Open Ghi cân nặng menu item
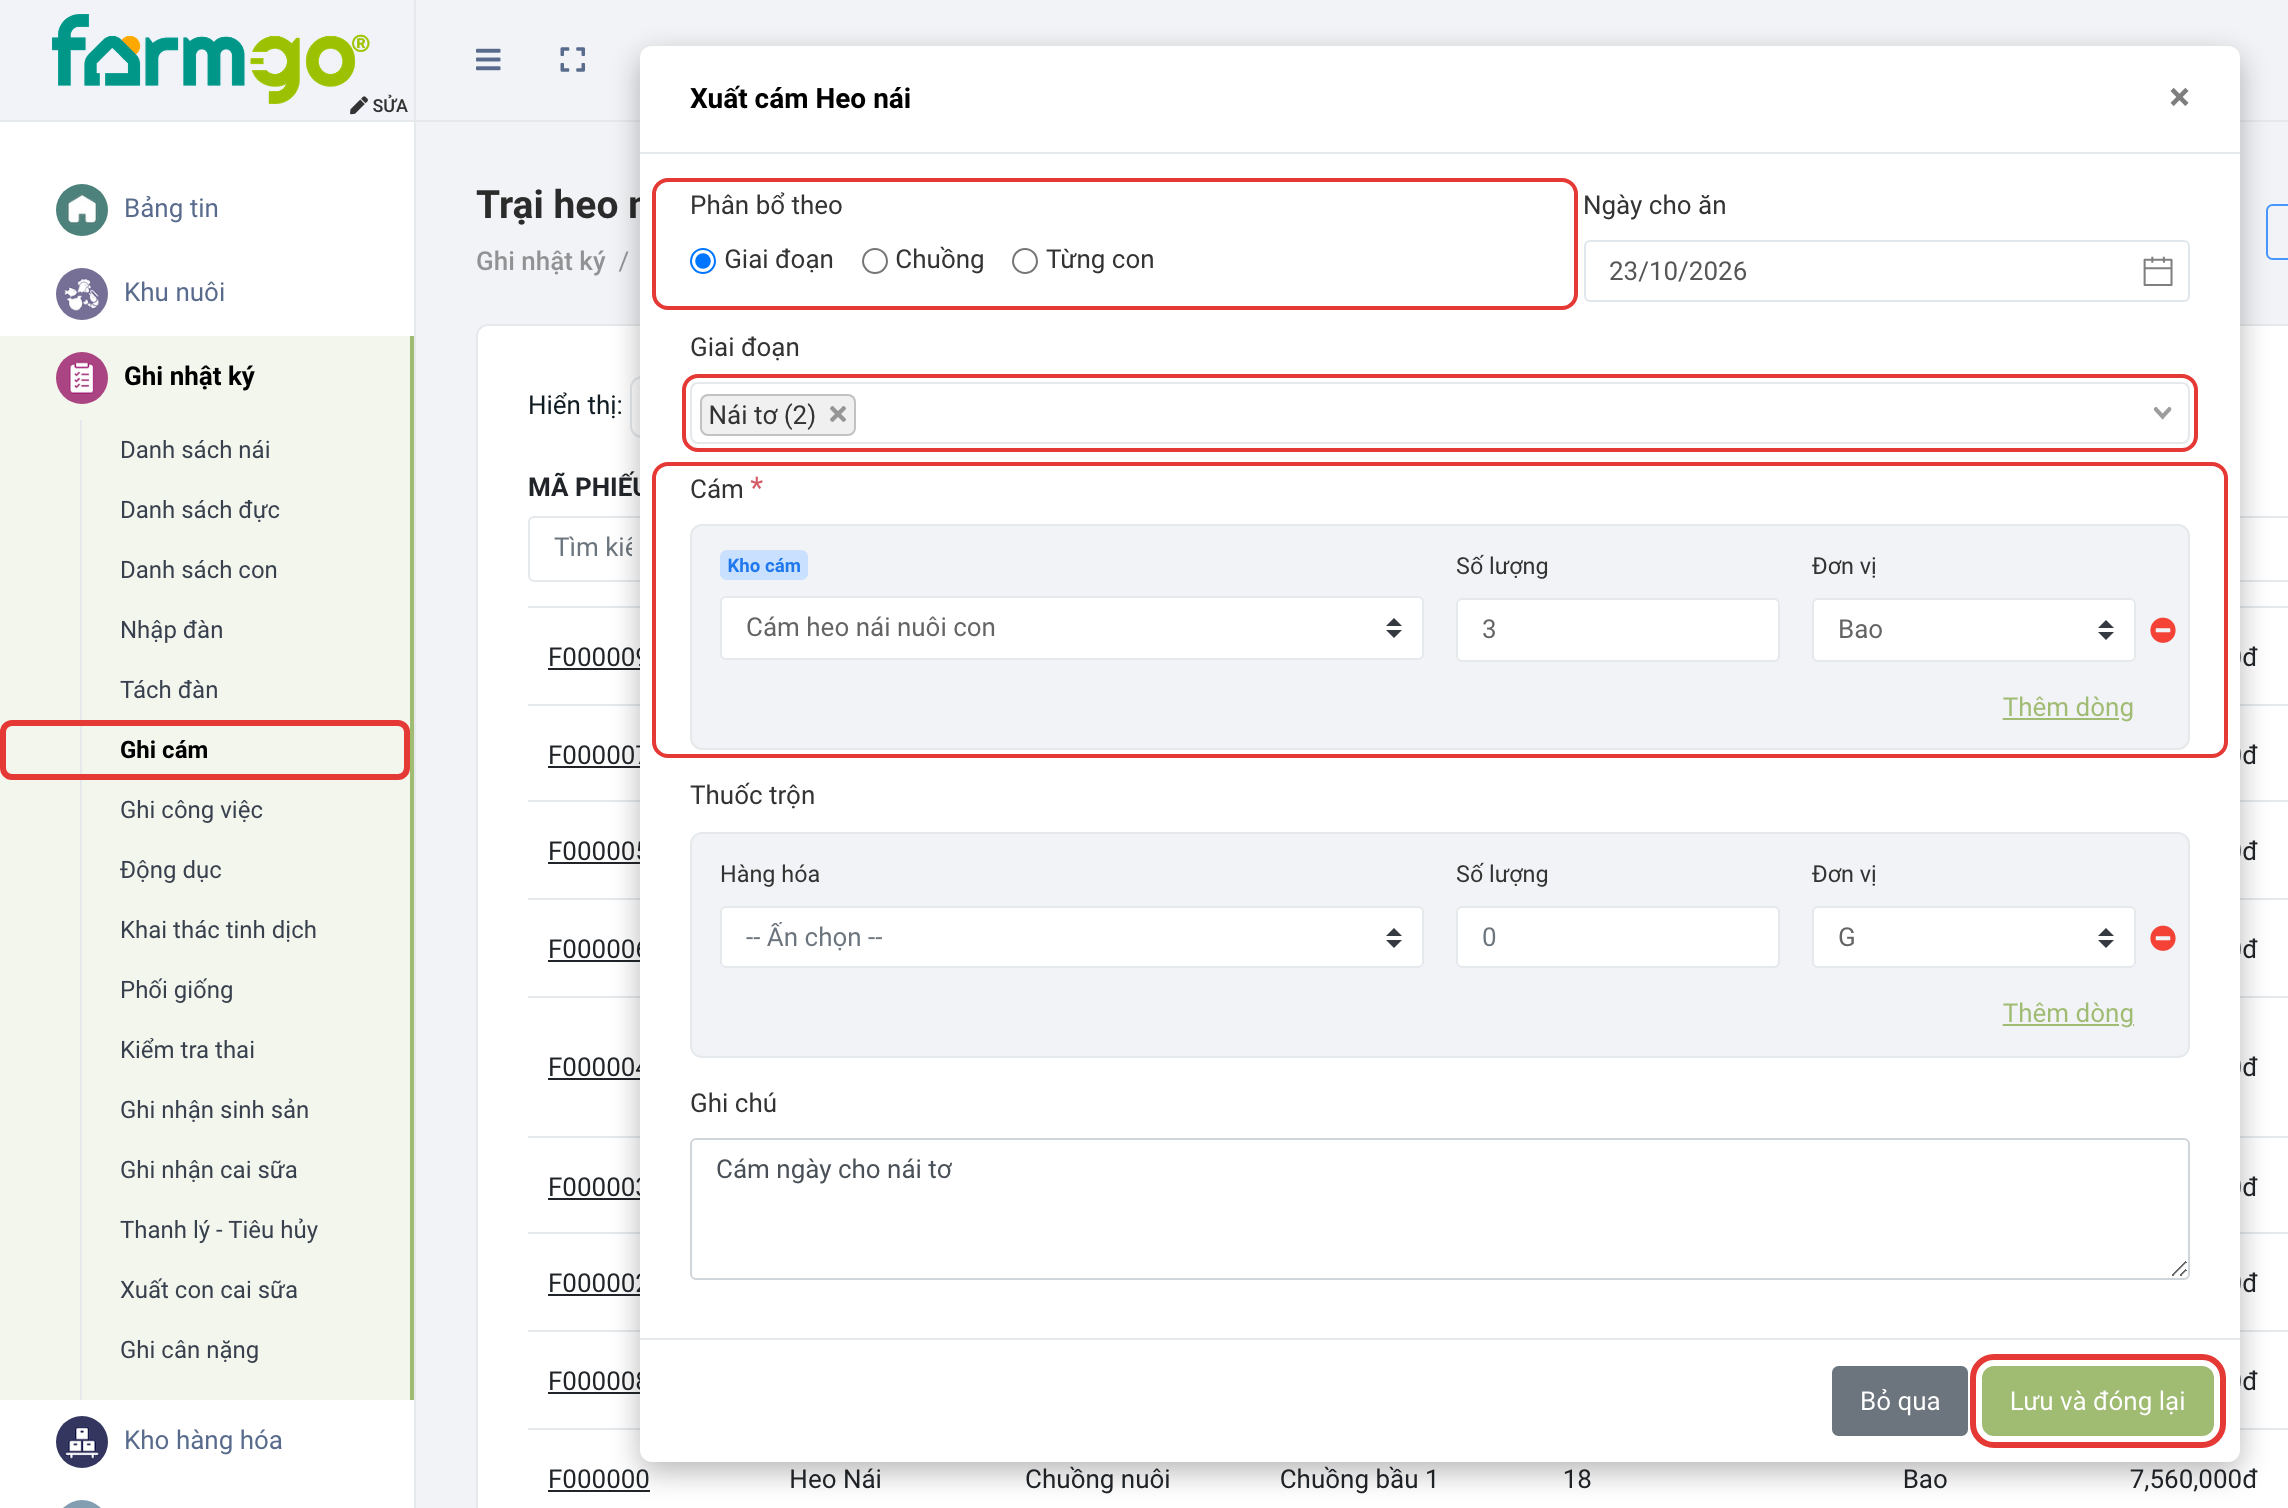This screenshot has width=2288, height=1508. (189, 1350)
